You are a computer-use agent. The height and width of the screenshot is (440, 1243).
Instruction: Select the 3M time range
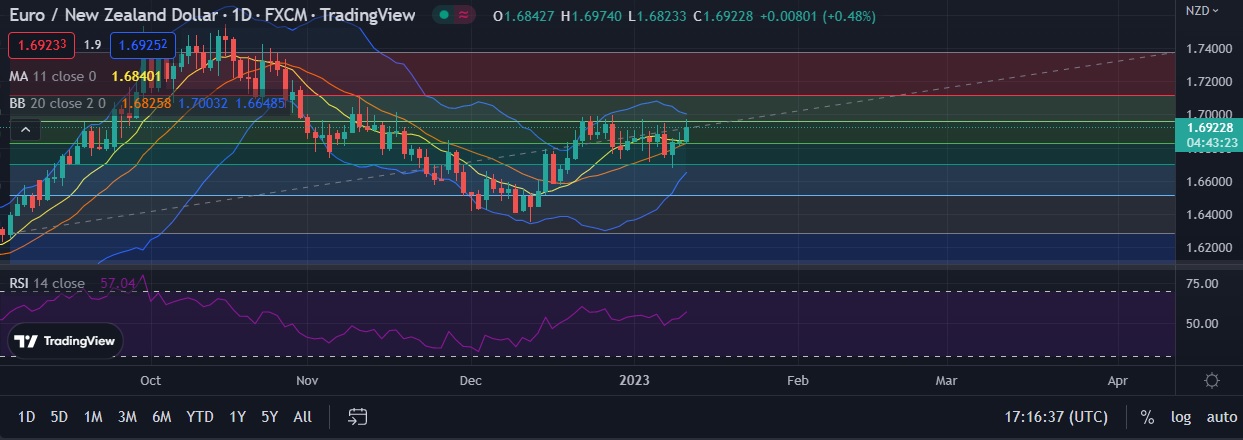tap(127, 416)
